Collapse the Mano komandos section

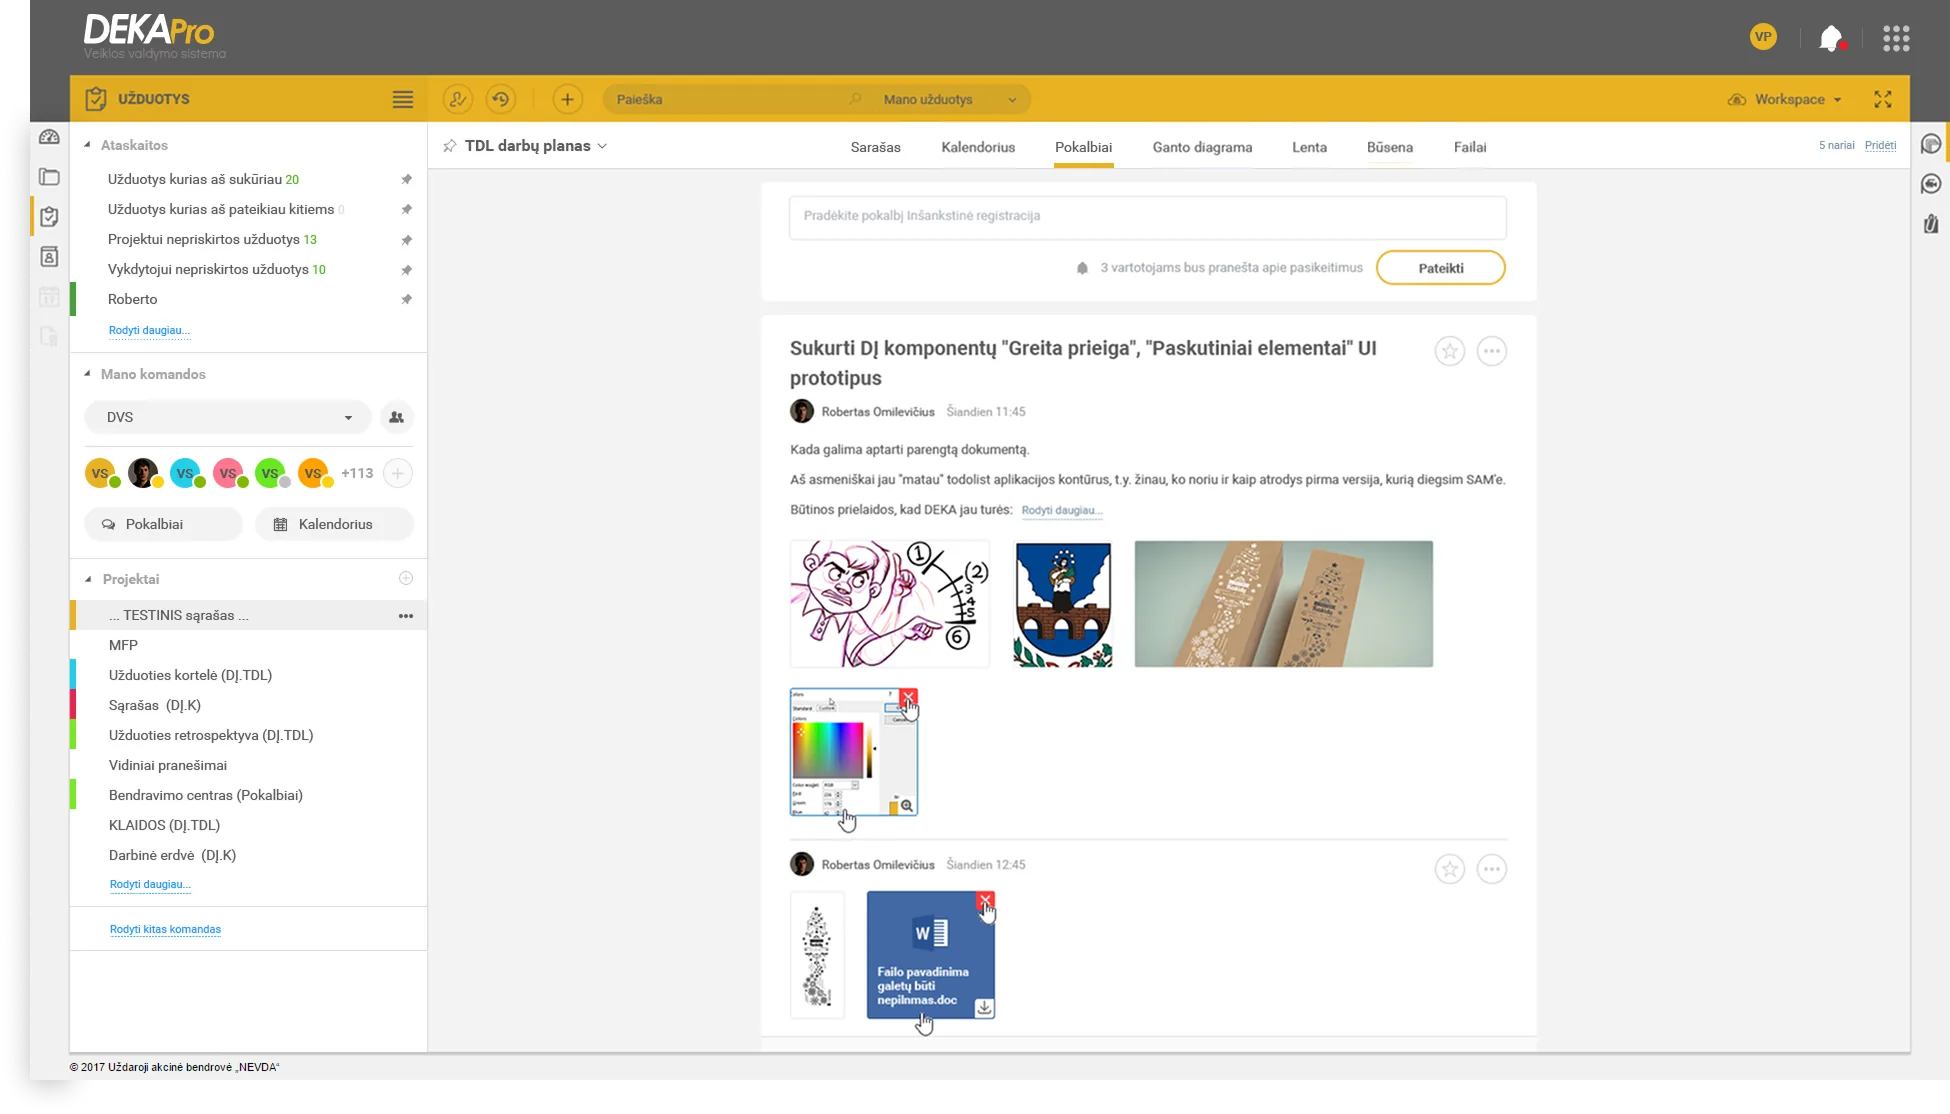tap(87, 374)
